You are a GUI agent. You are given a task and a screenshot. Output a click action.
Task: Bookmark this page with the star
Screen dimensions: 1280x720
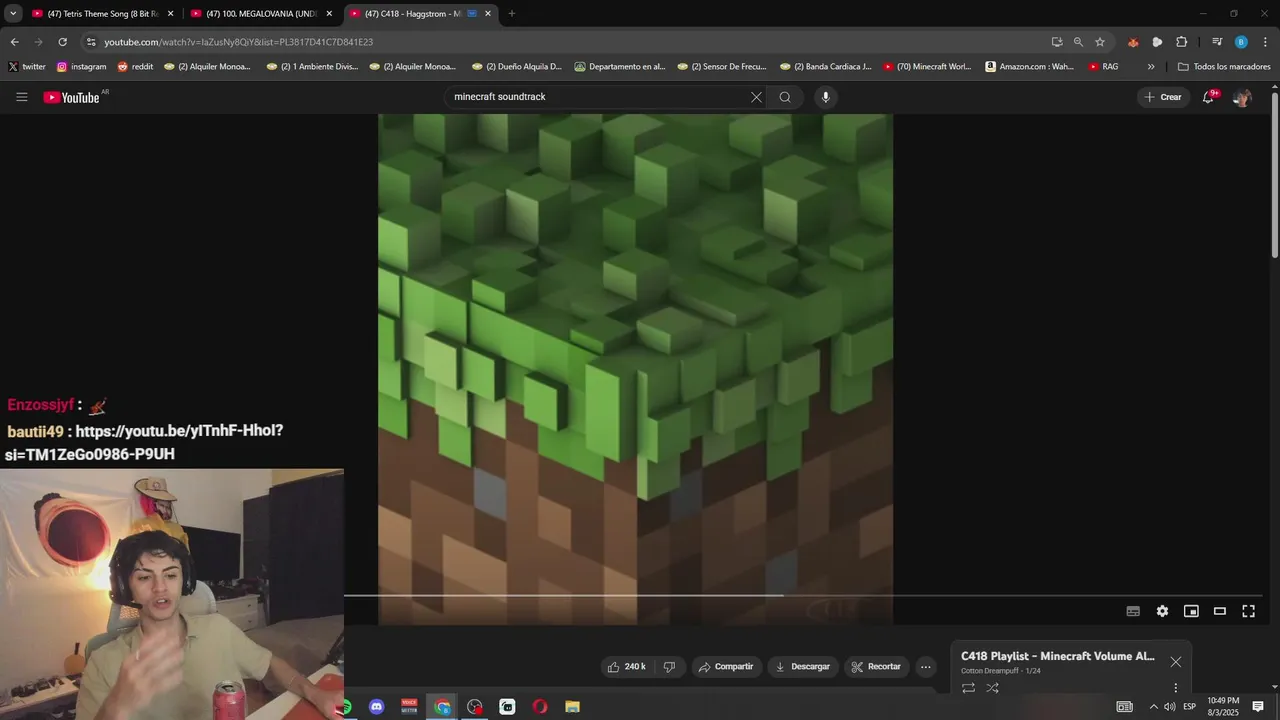coord(1100,42)
